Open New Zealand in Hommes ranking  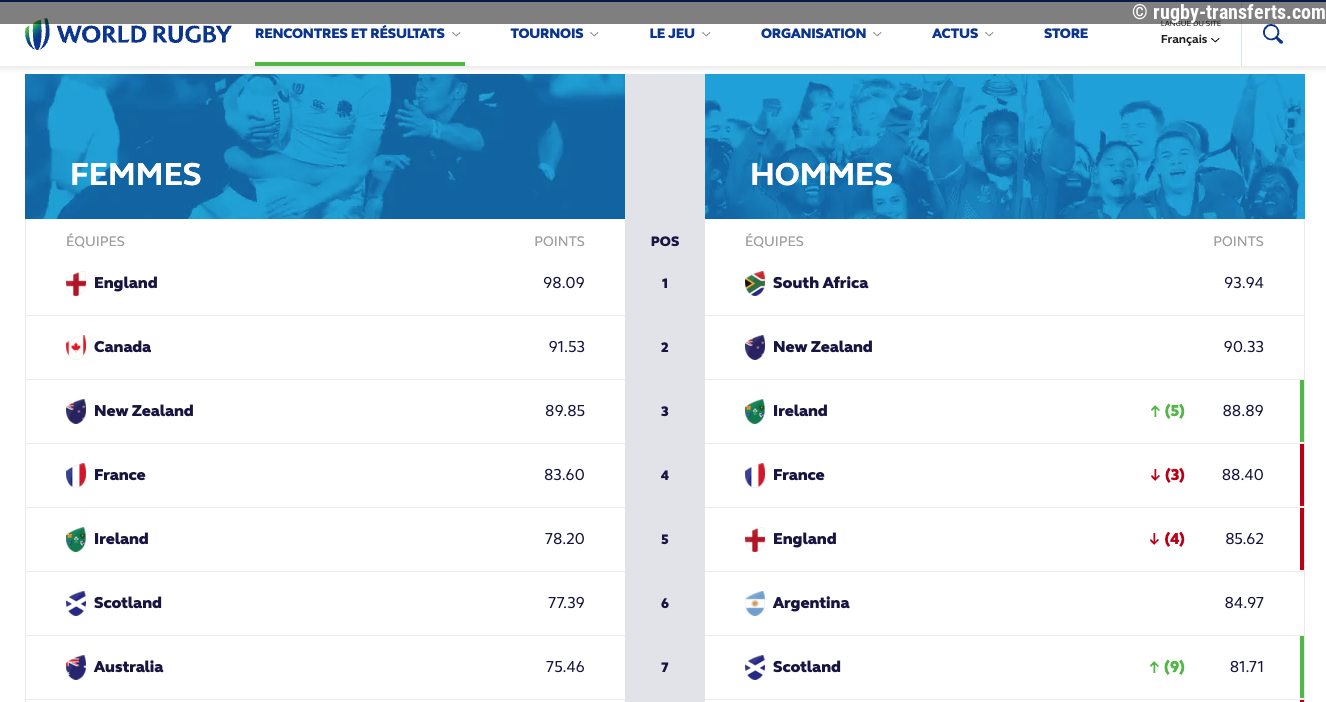click(822, 347)
